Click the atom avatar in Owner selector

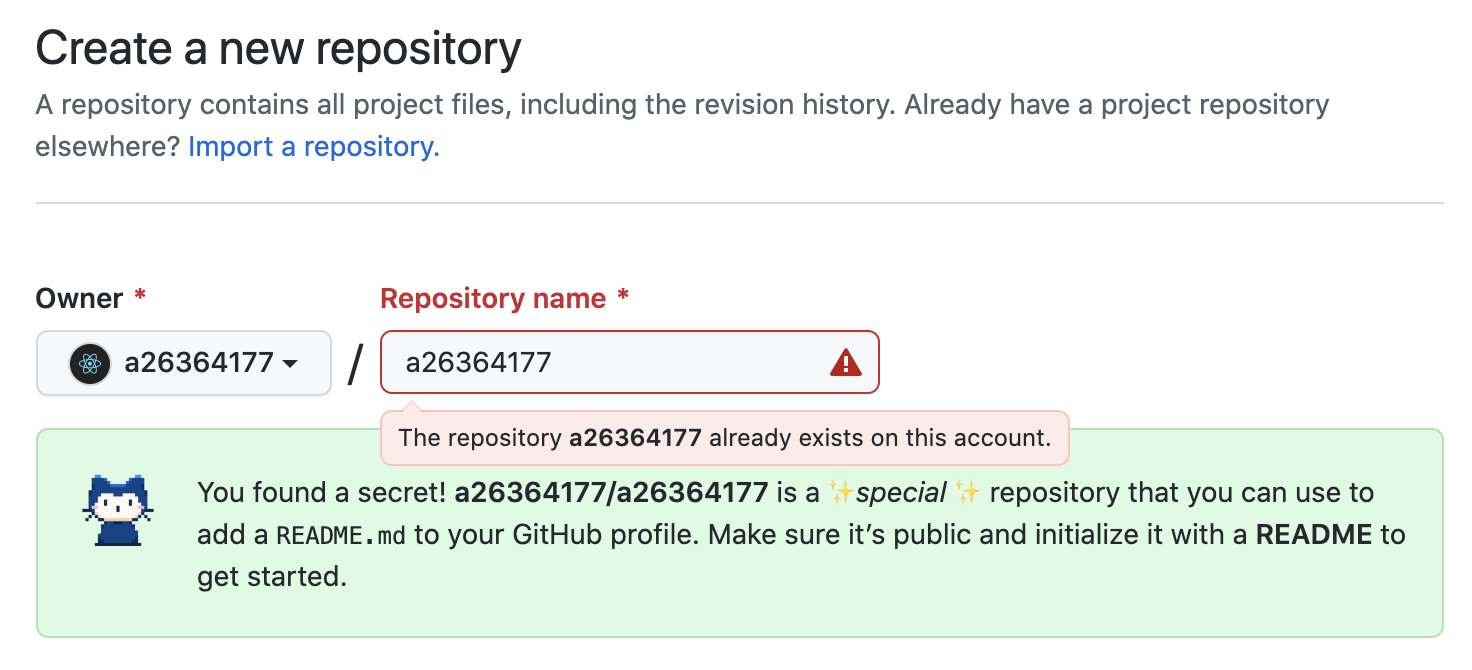90,363
